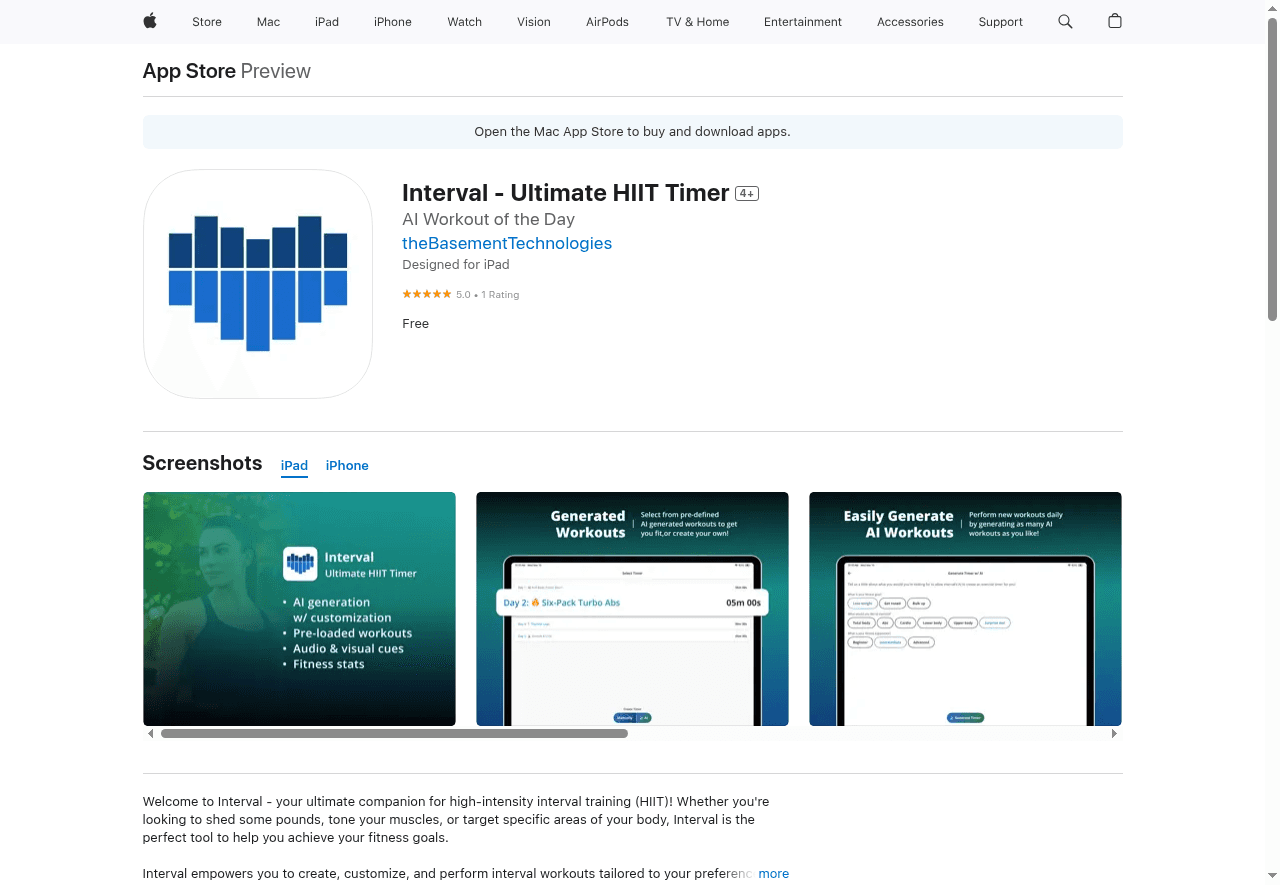Viewport: 1280px width, 885px height.
Task: Switch to iPhone screenshots tab
Action: click(x=347, y=466)
